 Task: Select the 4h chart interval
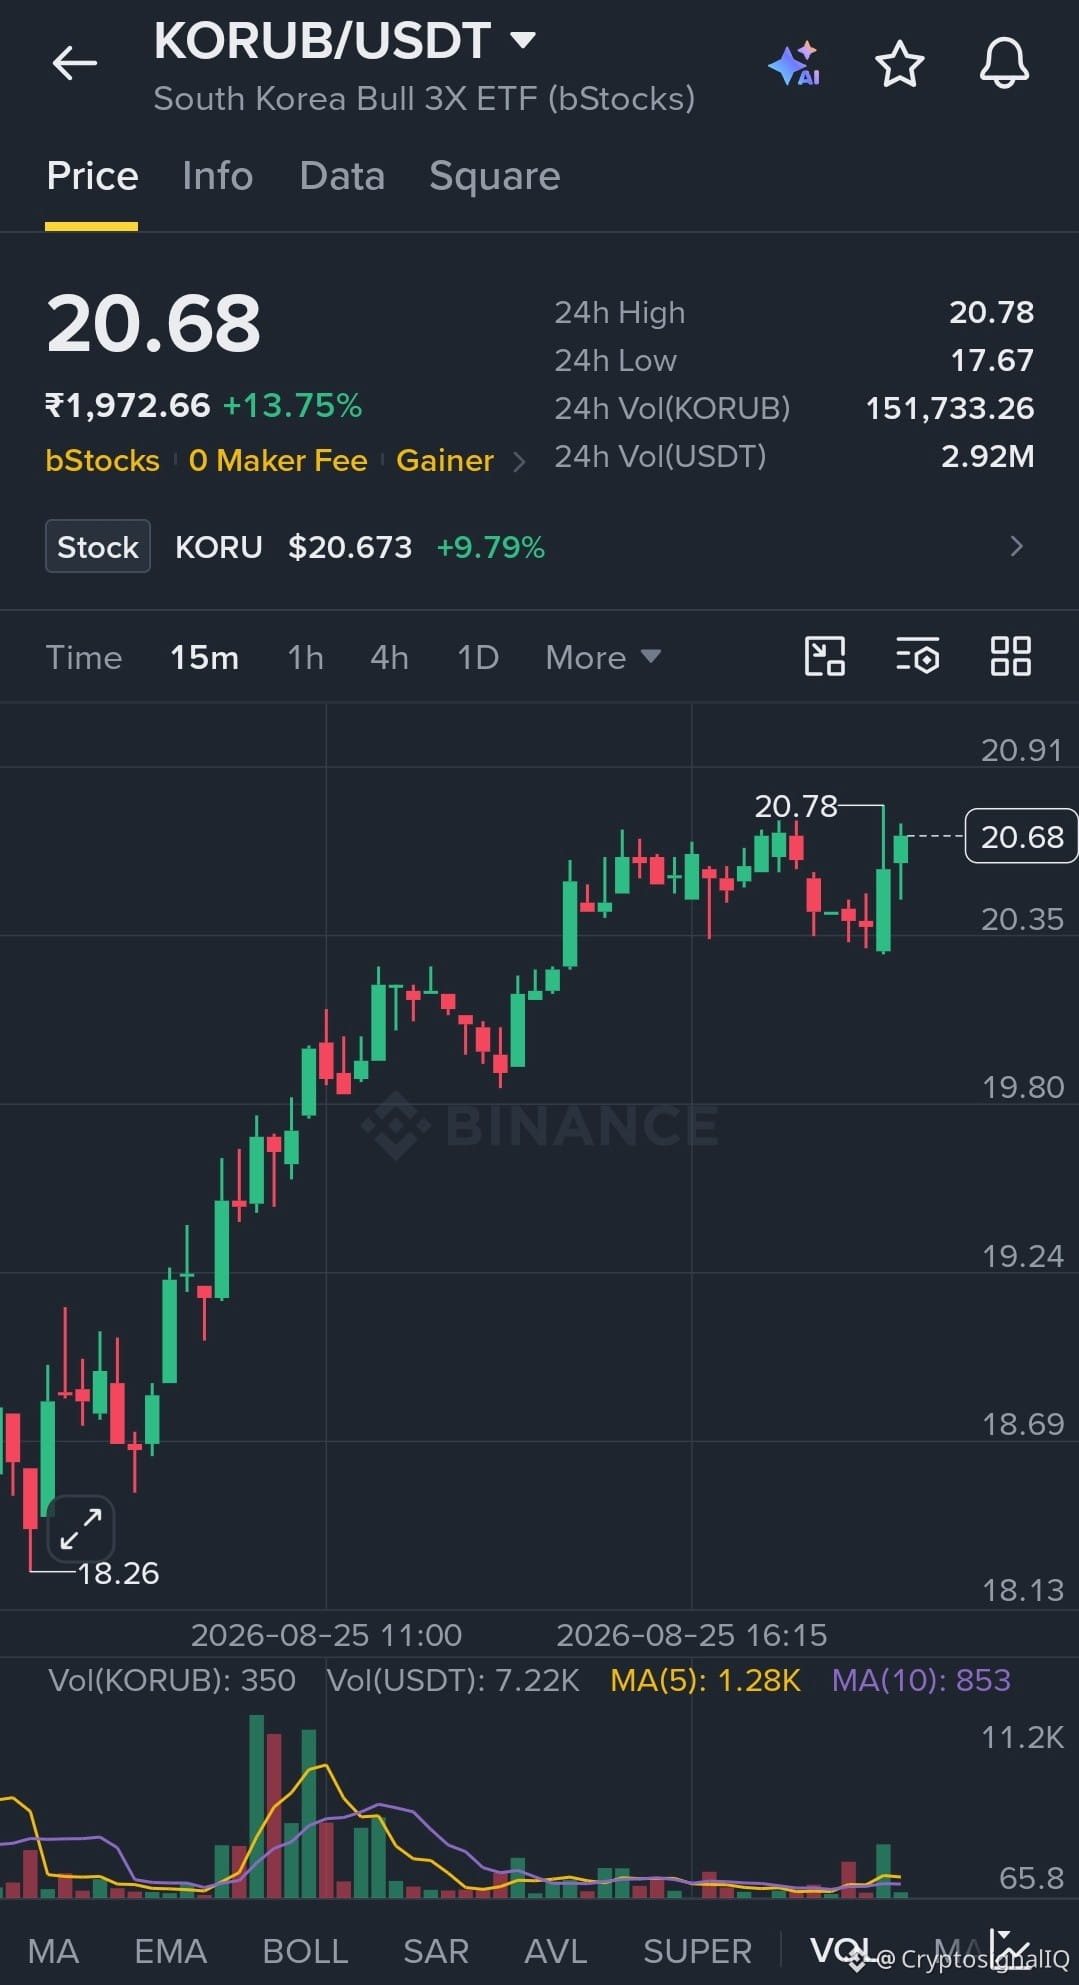(x=389, y=657)
